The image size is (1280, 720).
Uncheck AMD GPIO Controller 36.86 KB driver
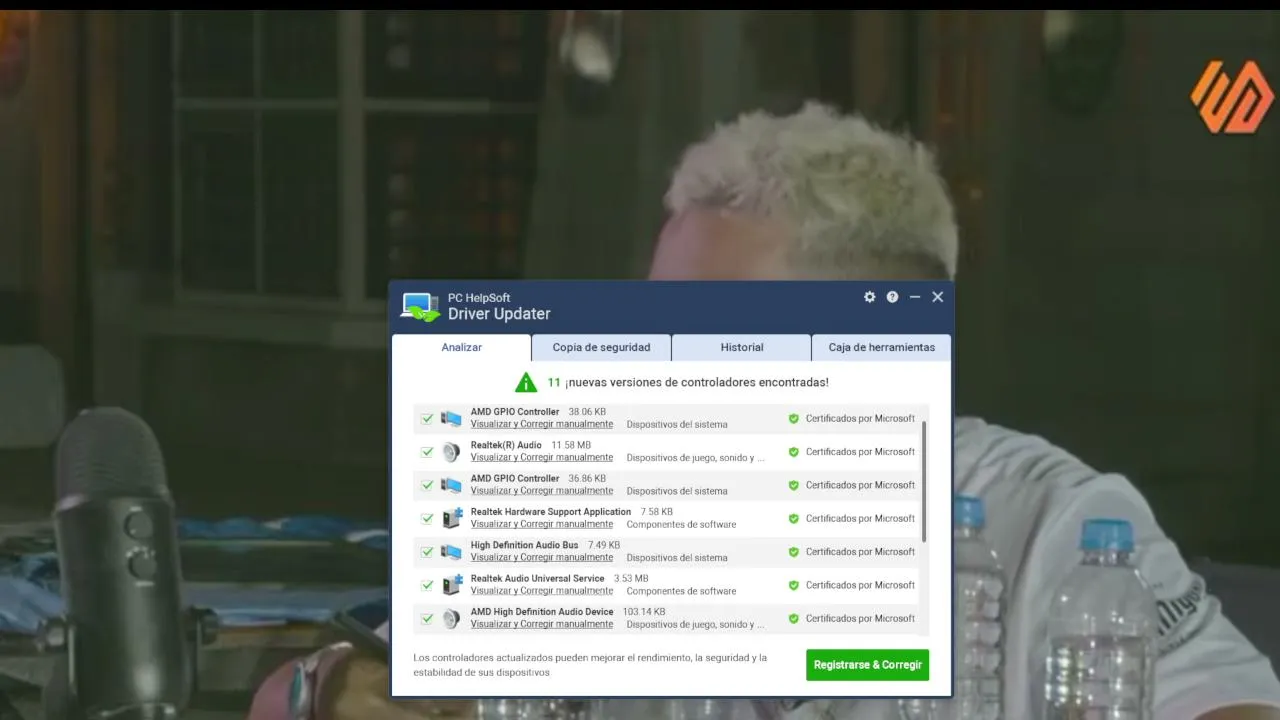(x=427, y=485)
